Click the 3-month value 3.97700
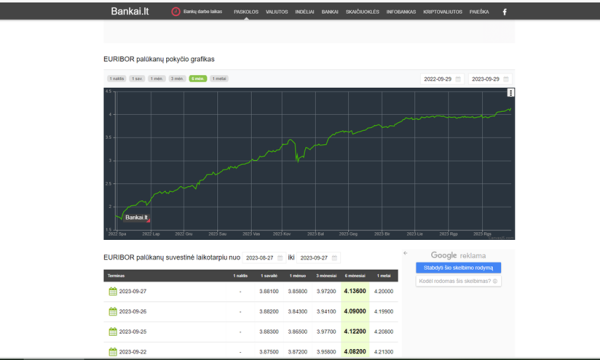Image resolution: width=600 pixels, height=360 pixels. pyautogui.click(x=326, y=332)
